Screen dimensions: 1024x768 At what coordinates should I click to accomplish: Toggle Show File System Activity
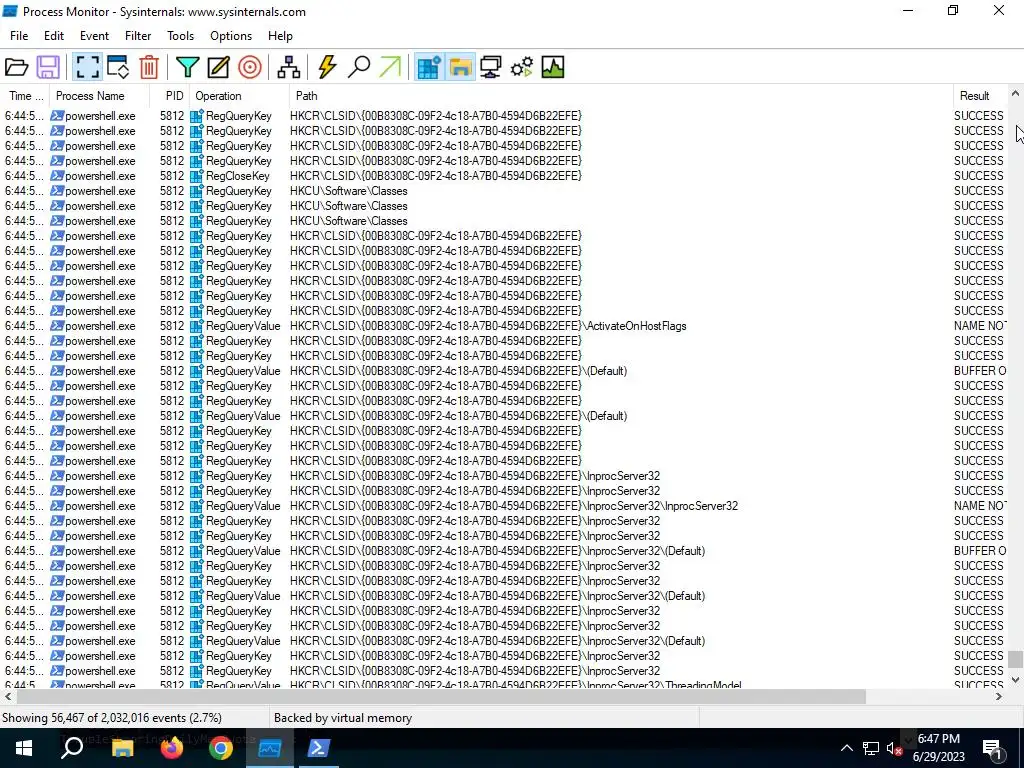click(x=460, y=67)
